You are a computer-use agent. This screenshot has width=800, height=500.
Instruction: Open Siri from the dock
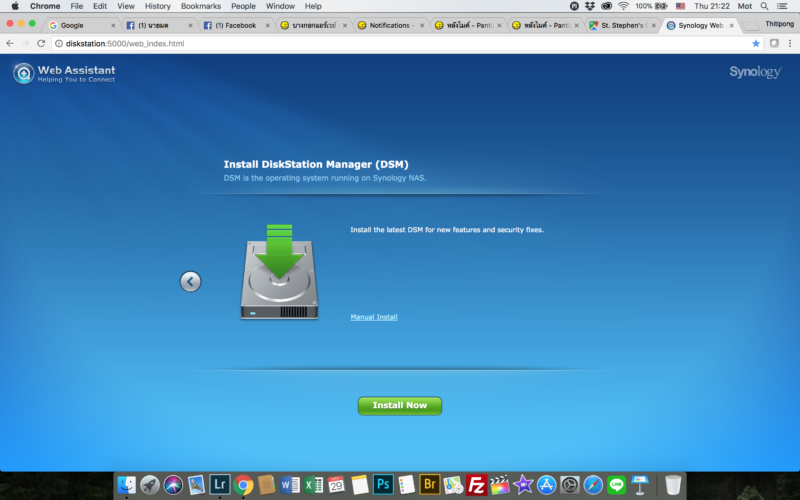click(173, 485)
